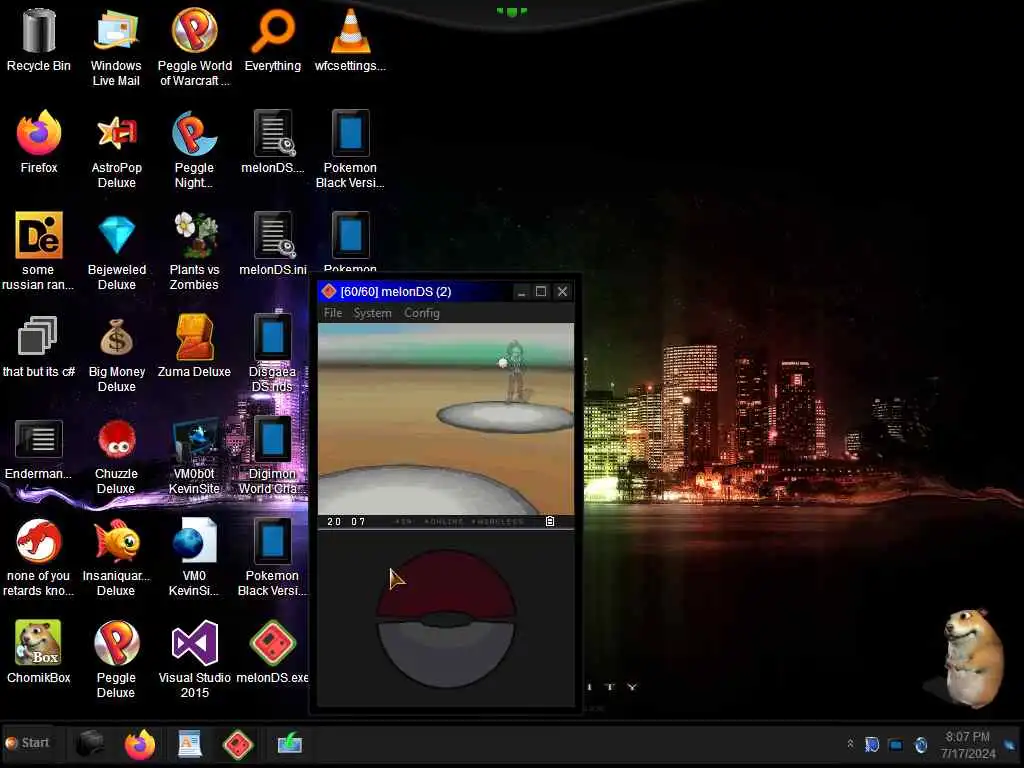Open the Config menu in melonDS
The width and height of the screenshot is (1024, 768).
click(x=422, y=313)
